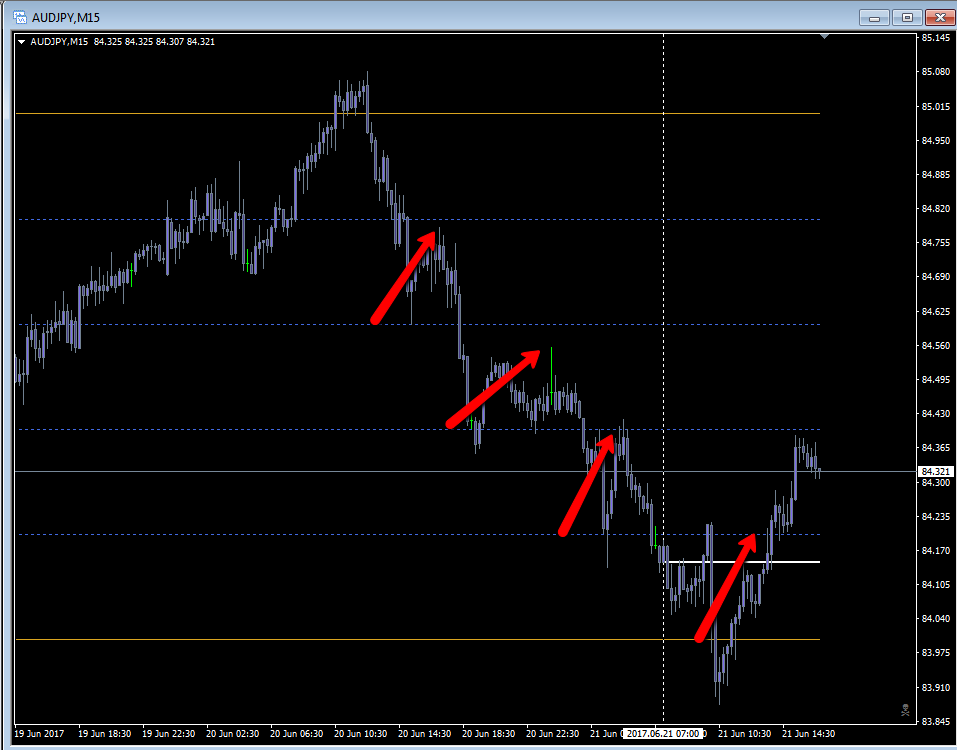
Task: Click the 20 Jun 22:30 time axis label
Action: 553,734
